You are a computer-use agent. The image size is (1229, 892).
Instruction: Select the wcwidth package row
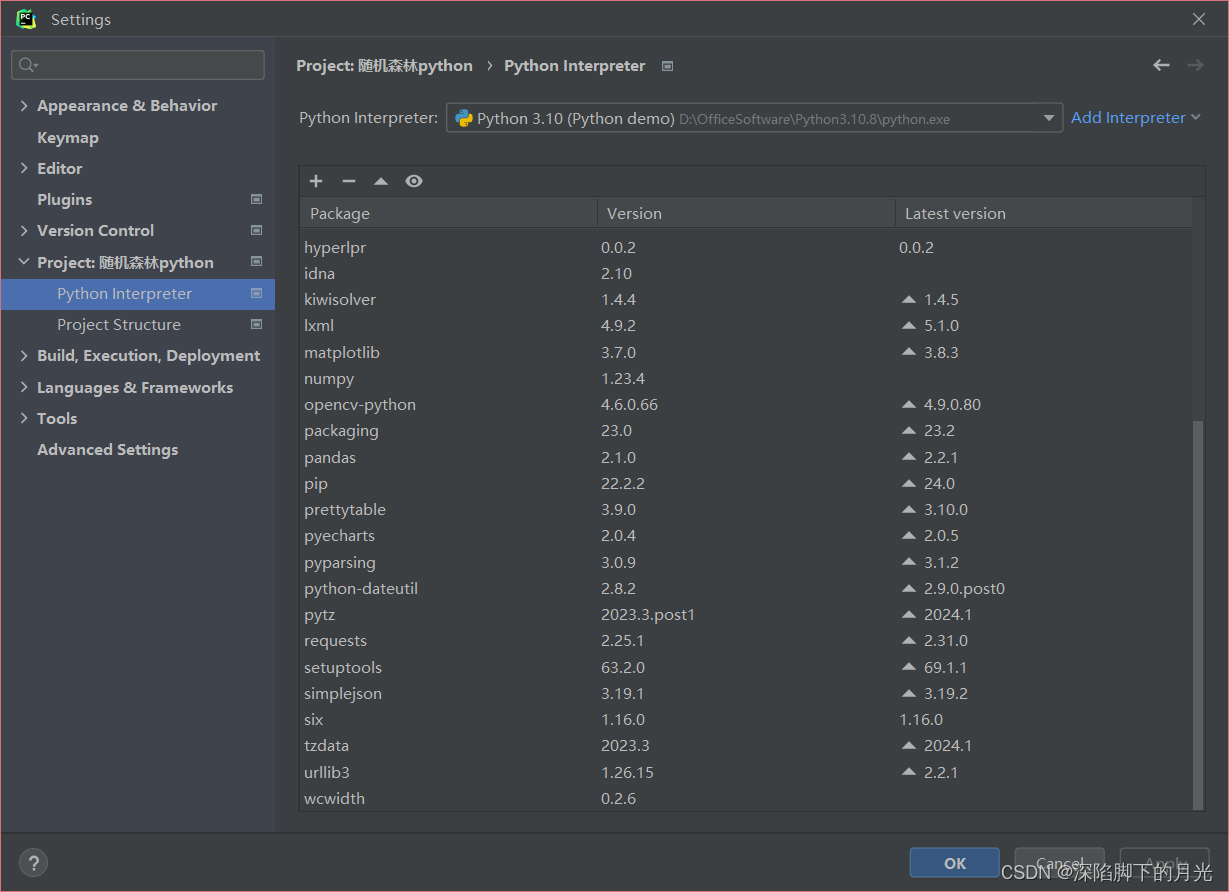(746, 798)
